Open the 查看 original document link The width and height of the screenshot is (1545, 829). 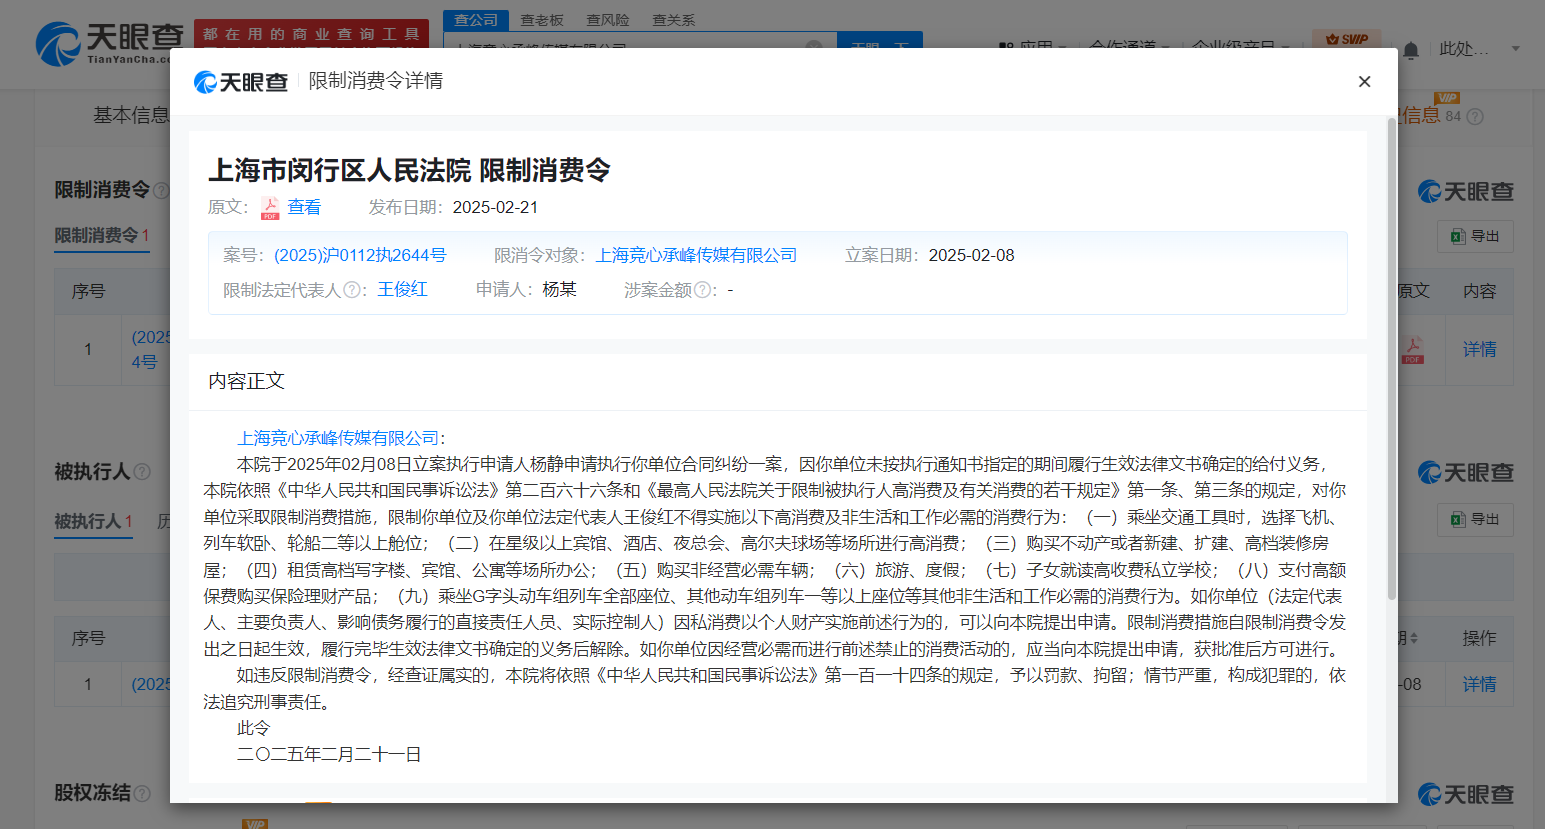[304, 207]
